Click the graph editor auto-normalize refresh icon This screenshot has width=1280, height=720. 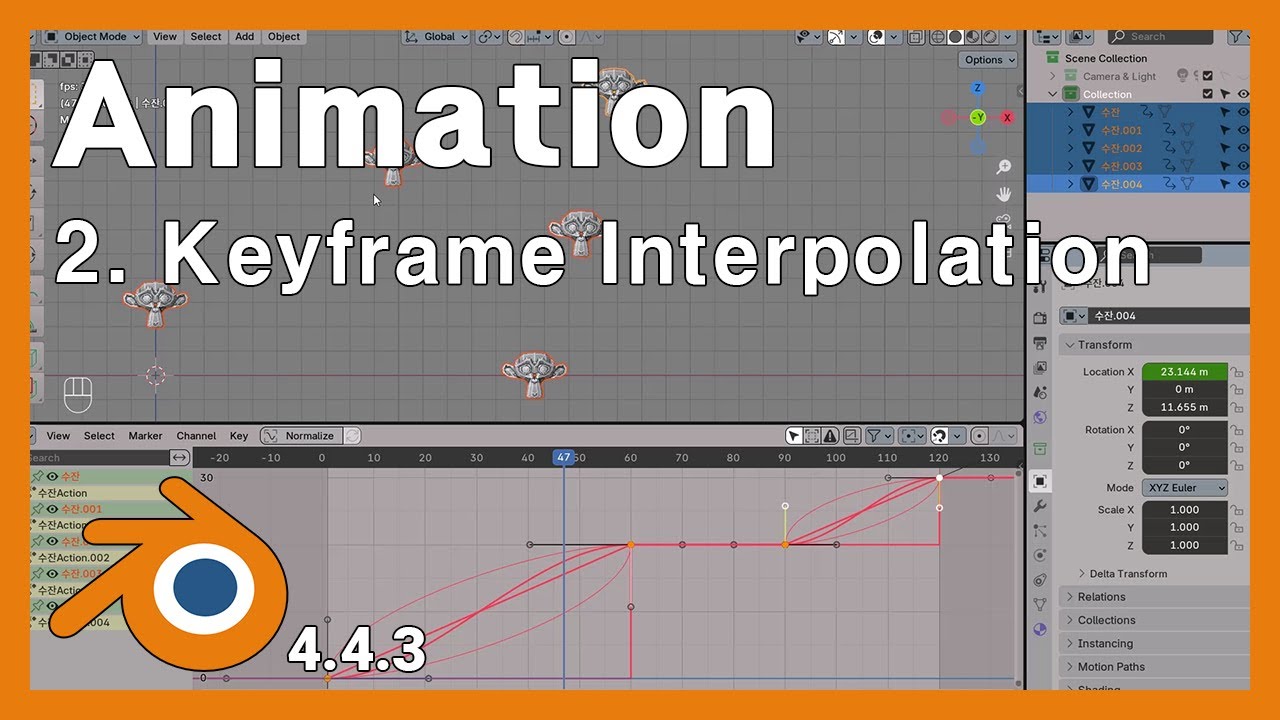(x=352, y=436)
